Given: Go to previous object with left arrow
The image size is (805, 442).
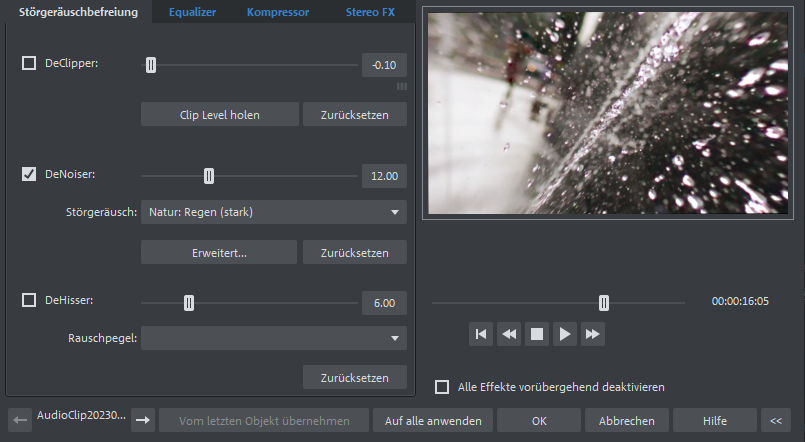Looking at the screenshot, I should click(19, 421).
